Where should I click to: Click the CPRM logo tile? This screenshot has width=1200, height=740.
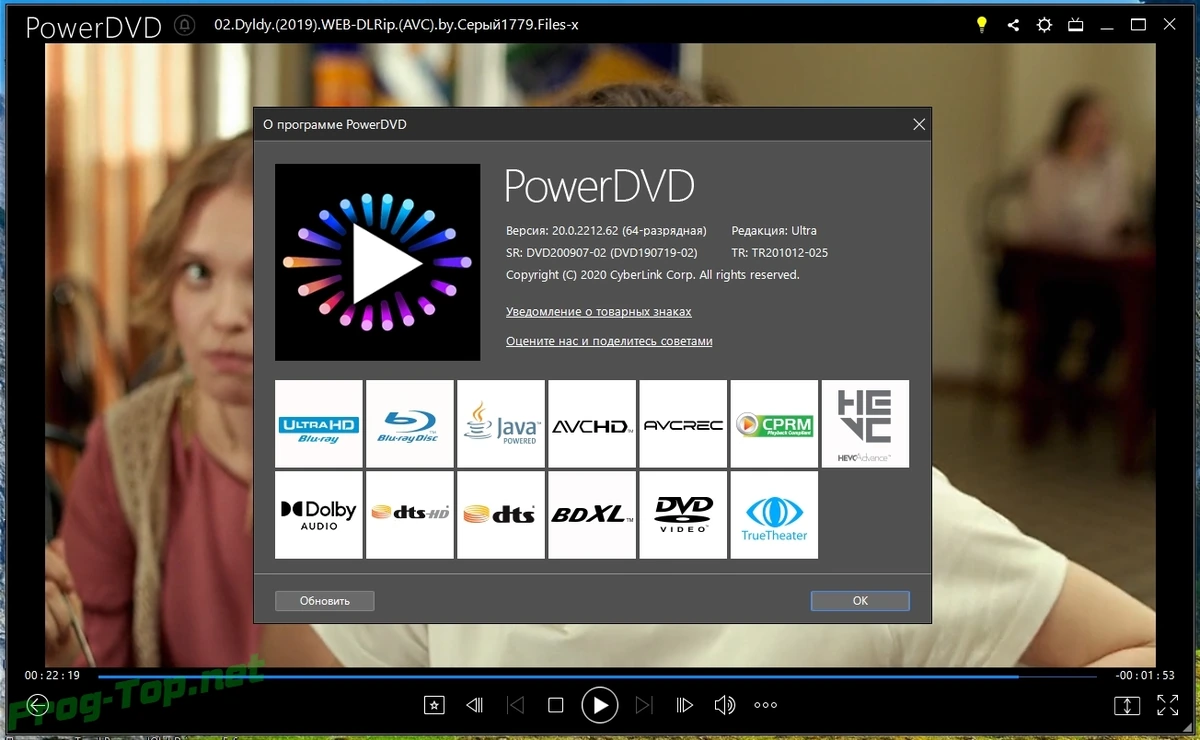774,424
